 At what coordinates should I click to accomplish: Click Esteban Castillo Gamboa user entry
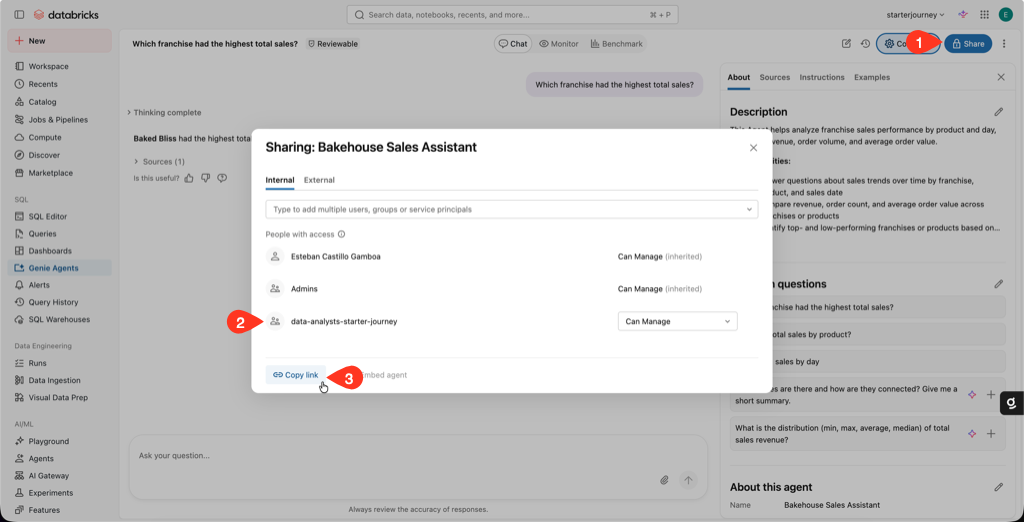click(x=336, y=257)
